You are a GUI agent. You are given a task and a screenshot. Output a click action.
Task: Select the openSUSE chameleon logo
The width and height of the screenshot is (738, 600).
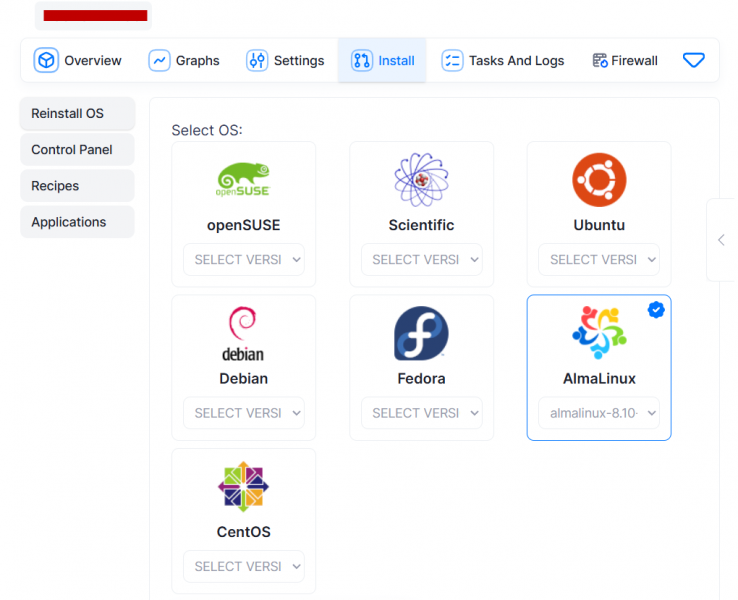tap(243, 179)
